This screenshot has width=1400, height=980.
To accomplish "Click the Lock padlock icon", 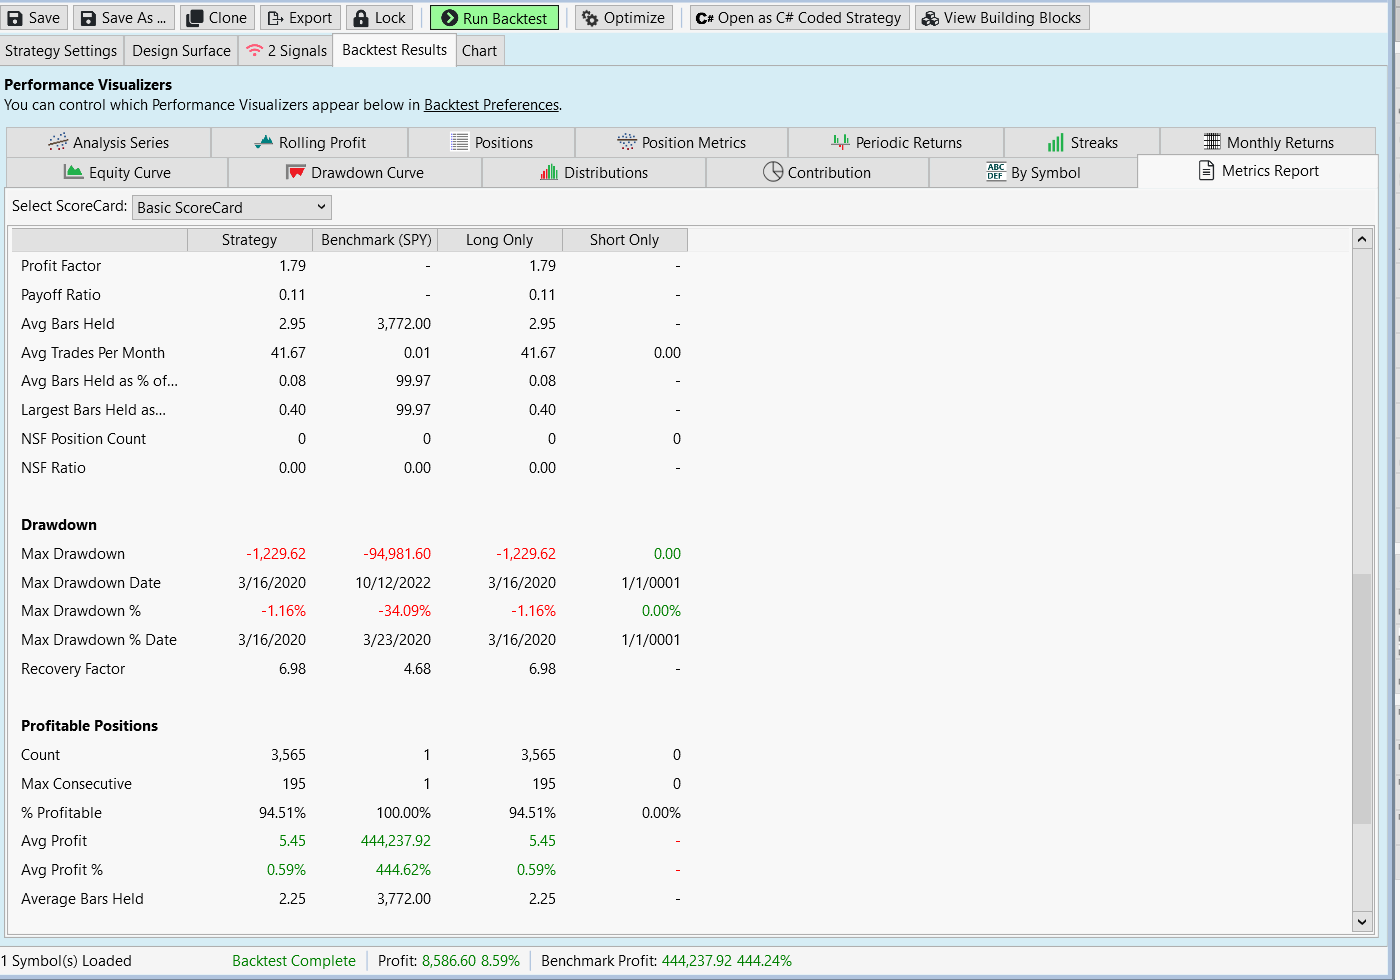I will [361, 18].
